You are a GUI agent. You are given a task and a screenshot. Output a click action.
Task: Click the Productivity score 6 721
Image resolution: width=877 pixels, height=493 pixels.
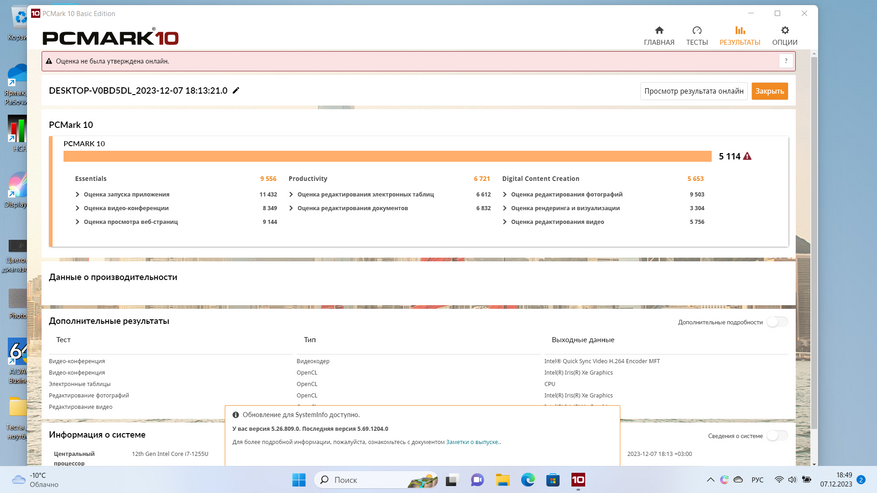pos(482,179)
